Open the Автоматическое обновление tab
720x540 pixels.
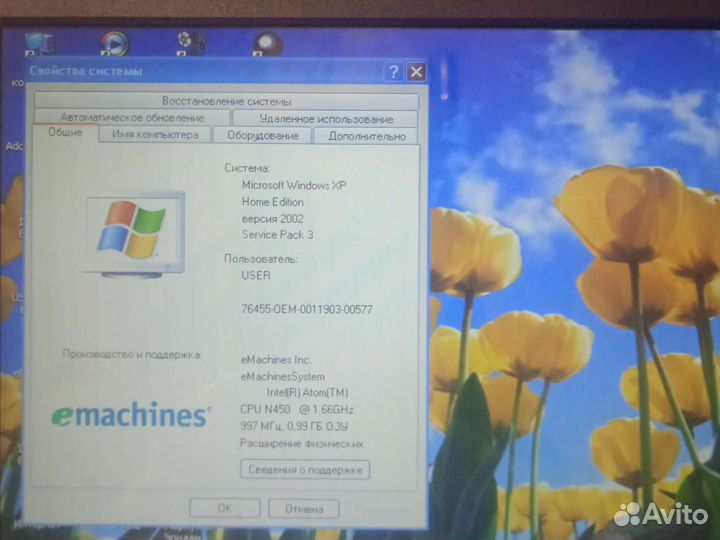(132, 118)
